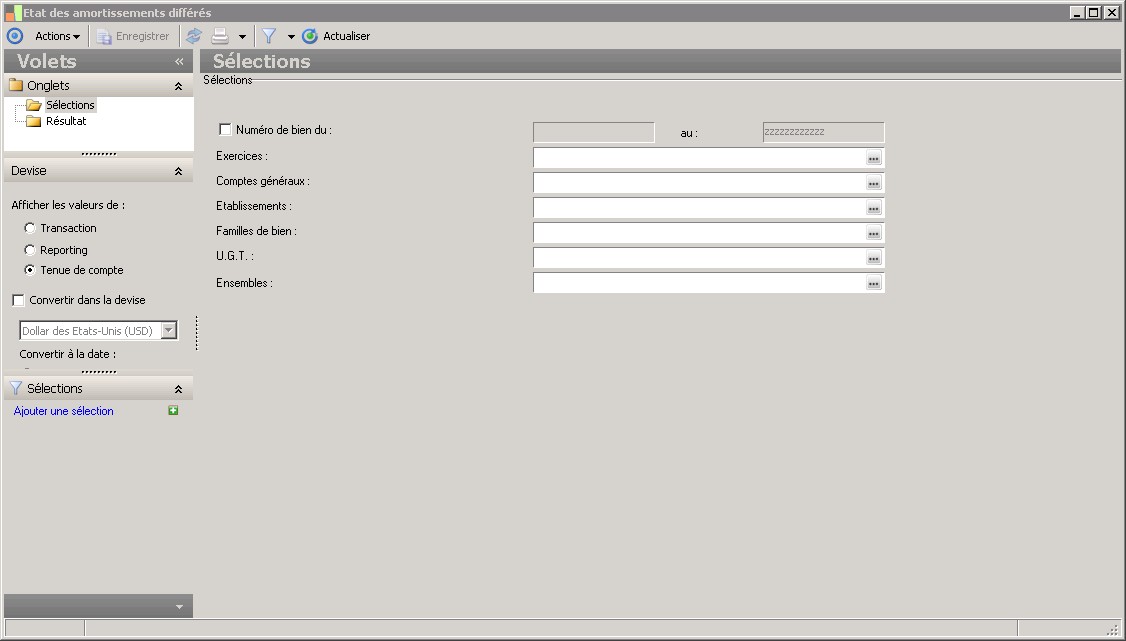The height and width of the screenshot is (641, 1126).
Task: Click the Familles de bien input field
Action: click(699, 233)
